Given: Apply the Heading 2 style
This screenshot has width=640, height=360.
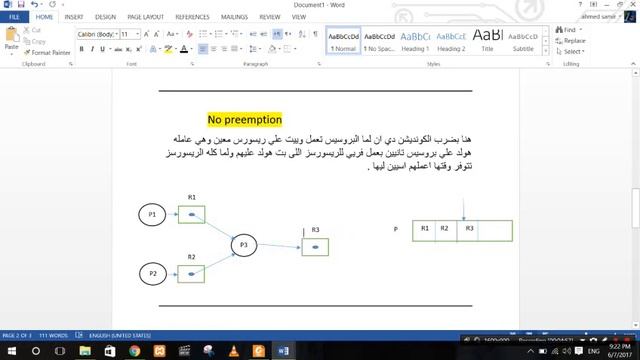Looking at the screenshot, I should pos(451,40).
